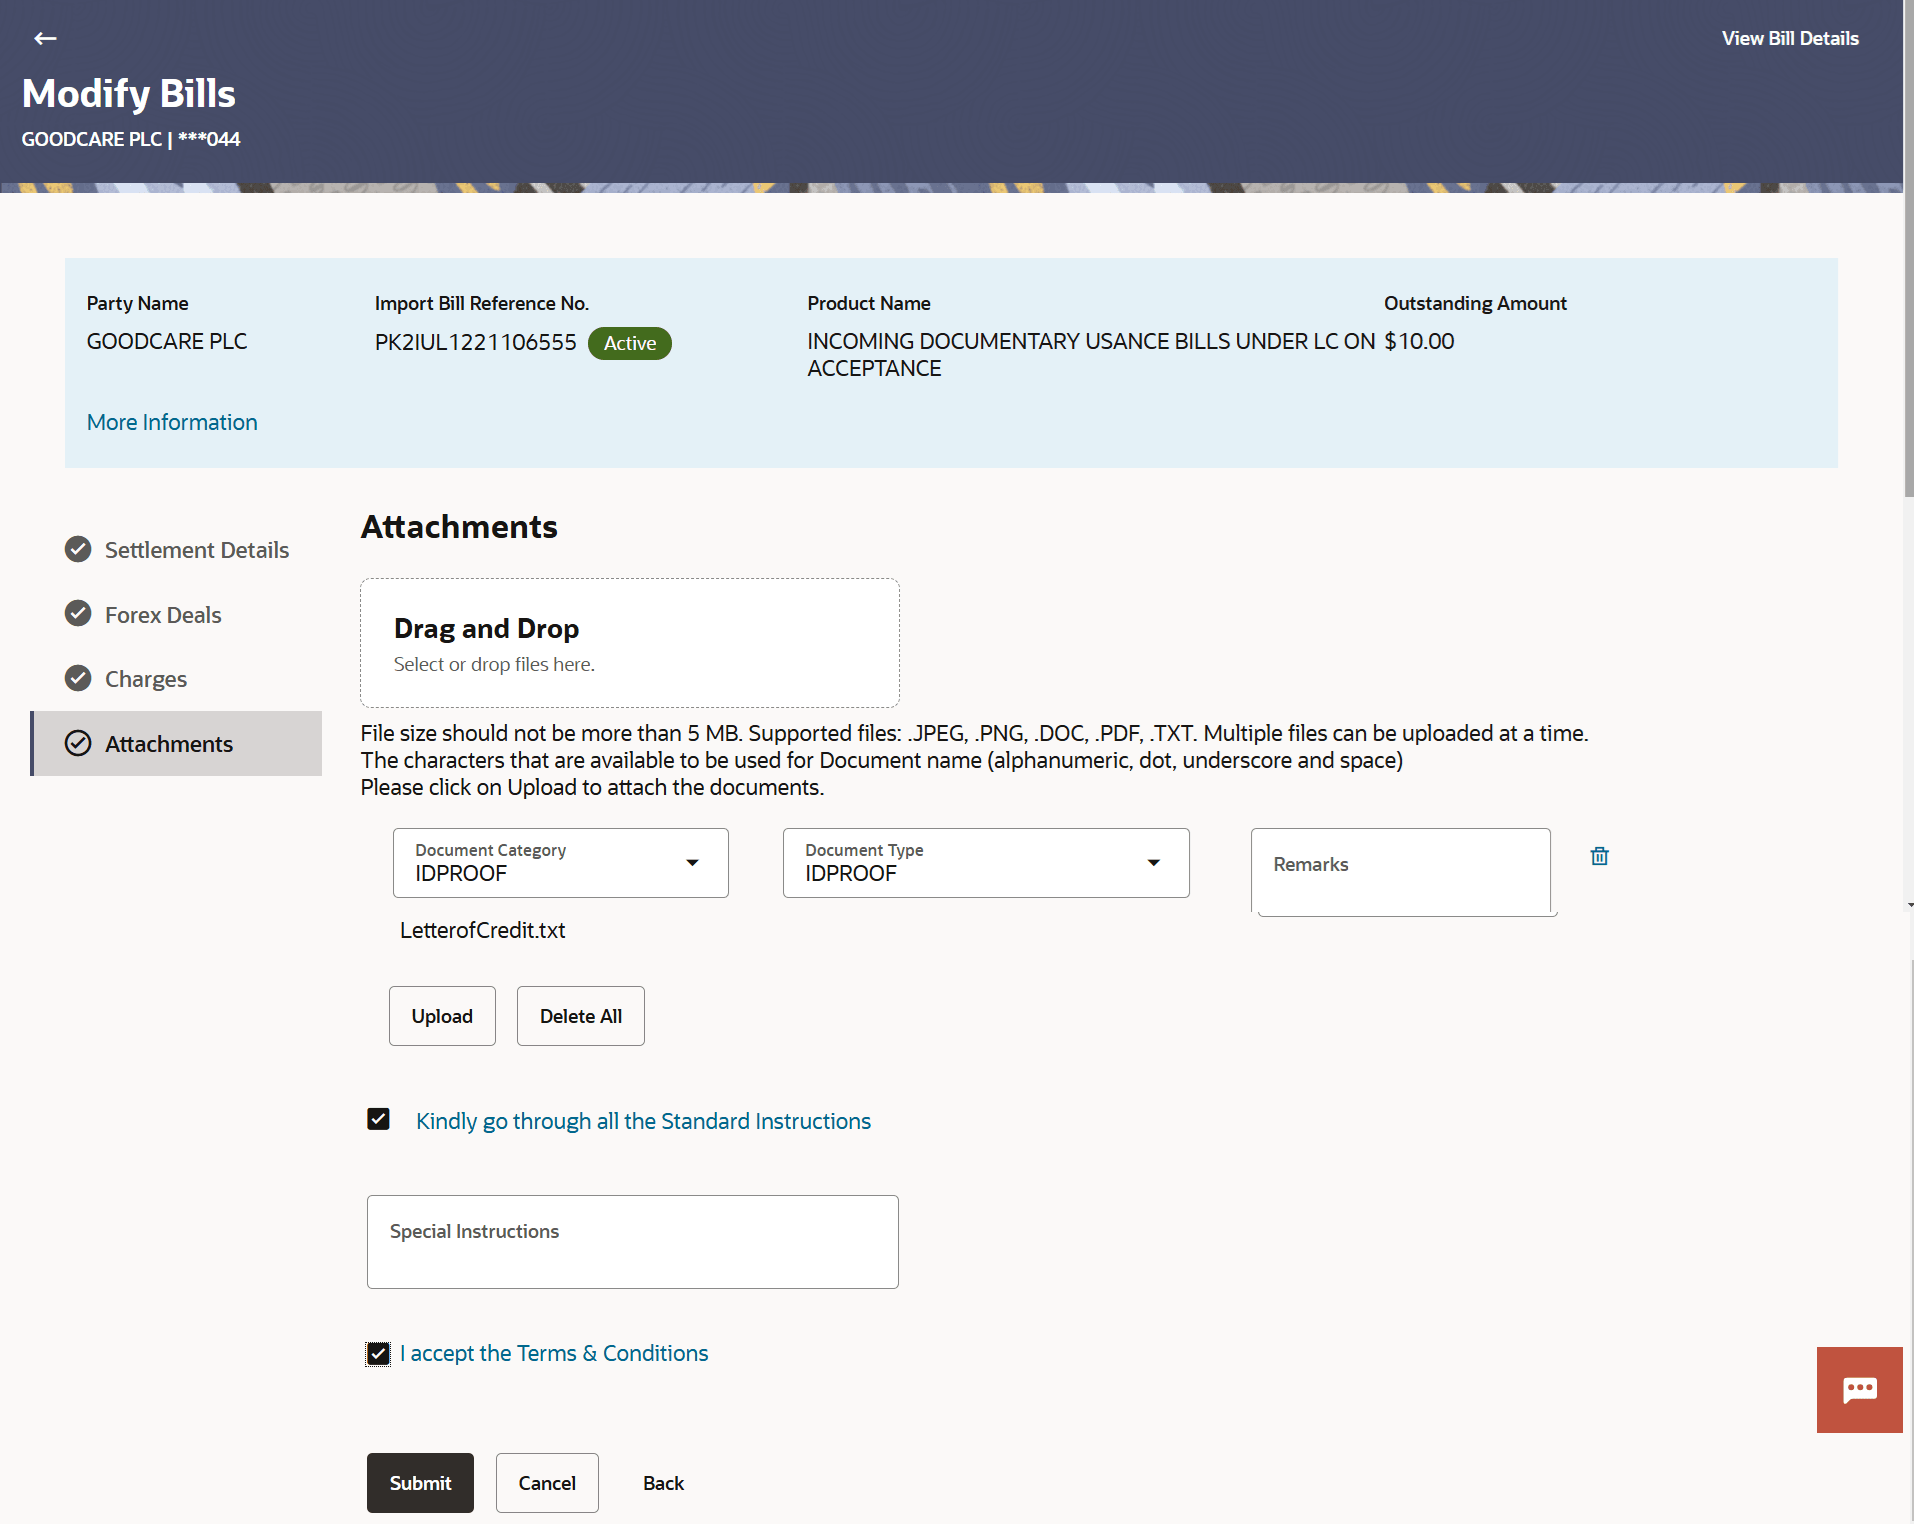Image resolution: width=1914 pixels, height=1524 pixels.
Task: Click the Remarks input field
Action: [1401, 871]
